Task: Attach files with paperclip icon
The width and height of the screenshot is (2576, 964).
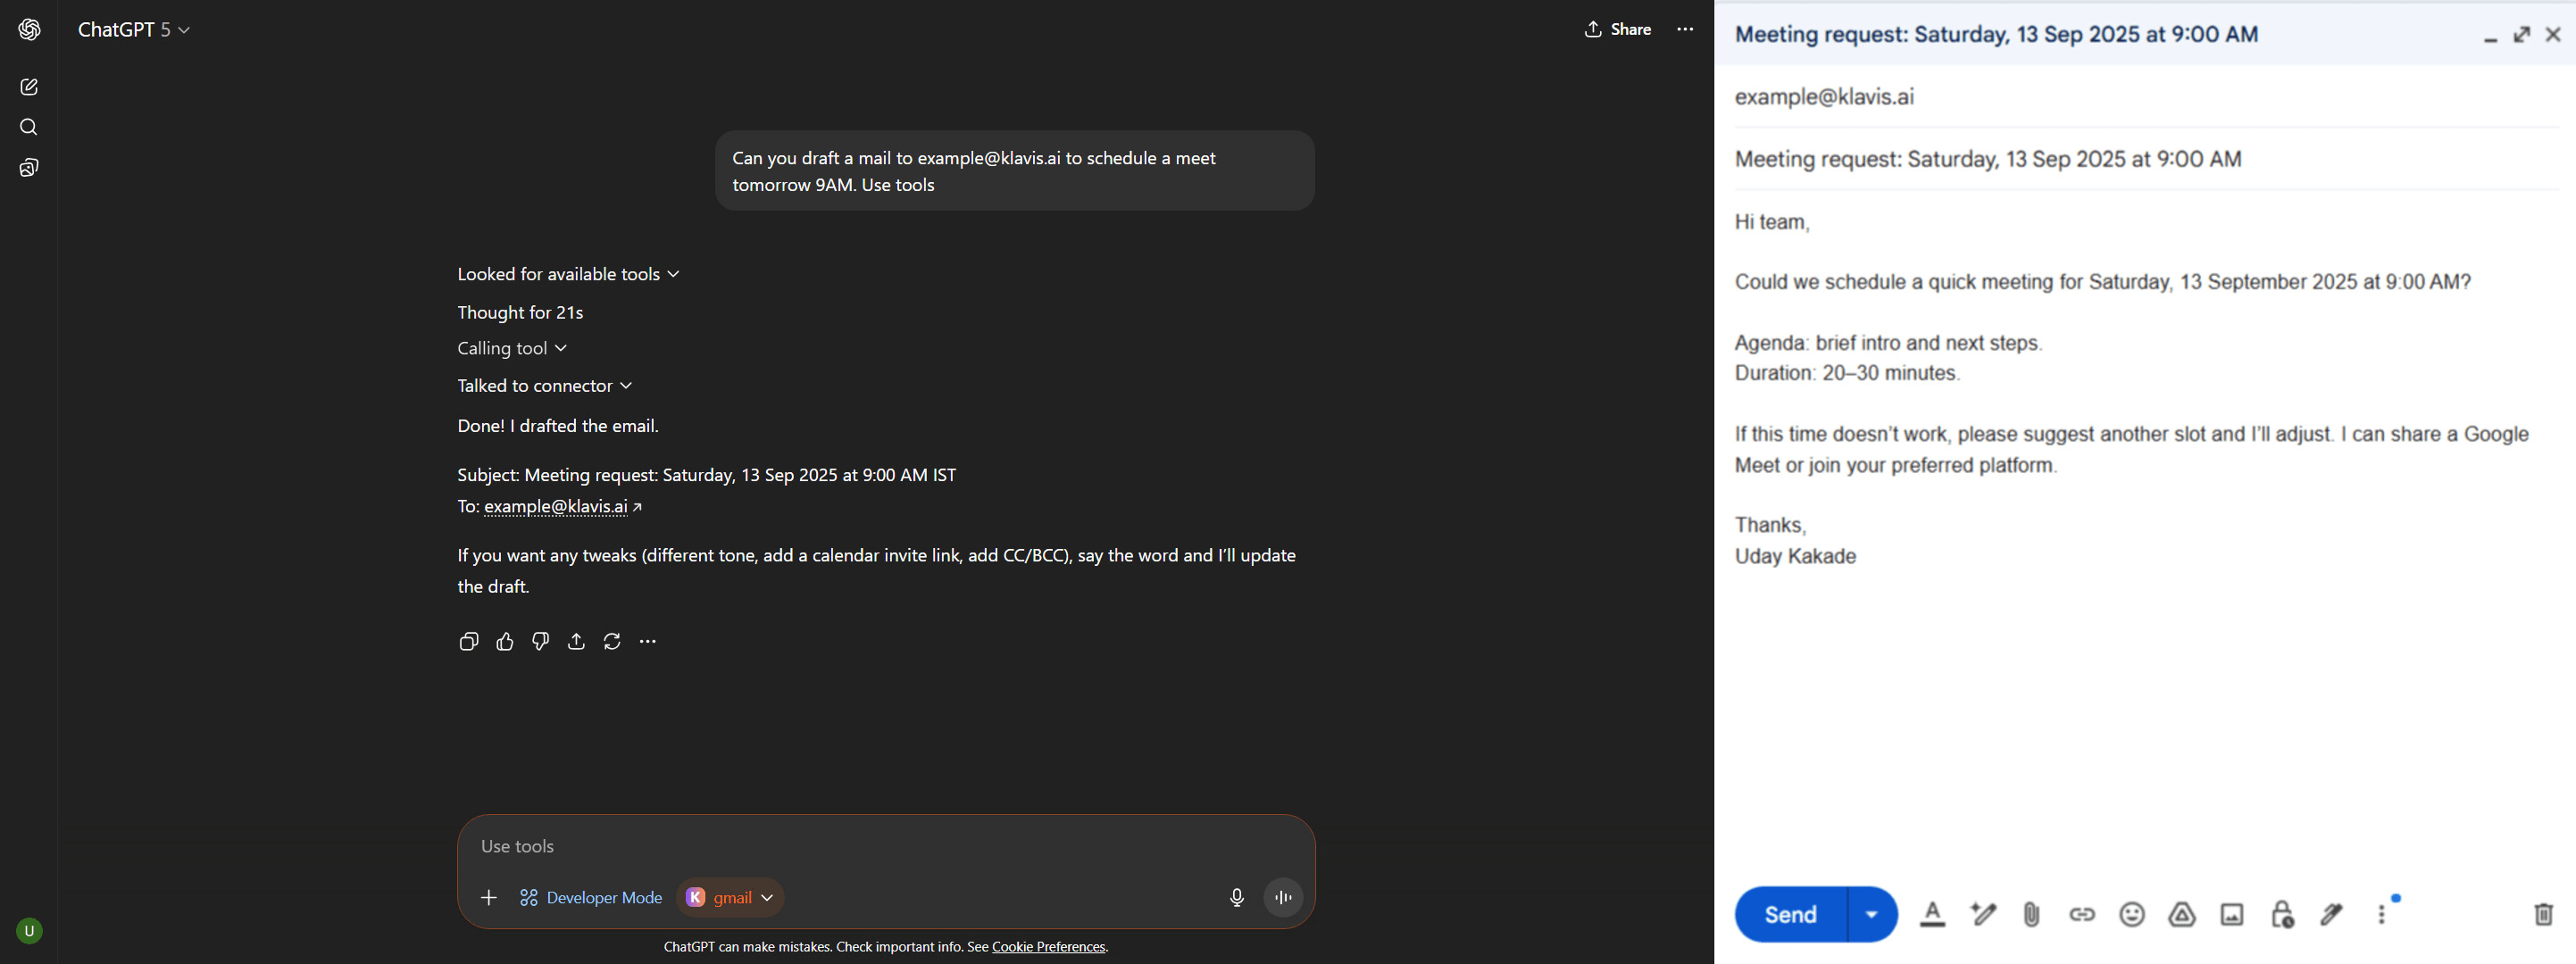Action: coord(2031,914)
